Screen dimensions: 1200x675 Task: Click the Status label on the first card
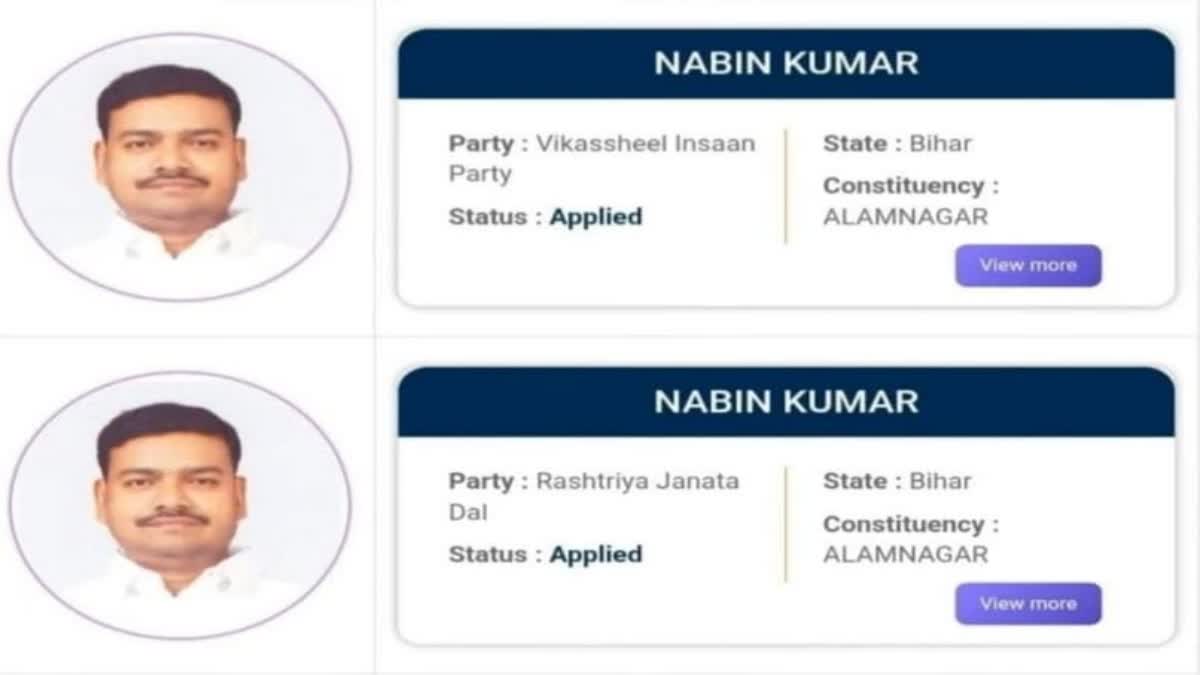(x=487, y=216)
